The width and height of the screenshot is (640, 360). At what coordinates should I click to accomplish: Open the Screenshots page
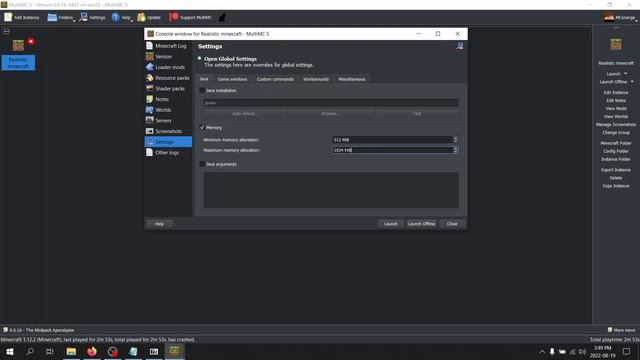168,131
